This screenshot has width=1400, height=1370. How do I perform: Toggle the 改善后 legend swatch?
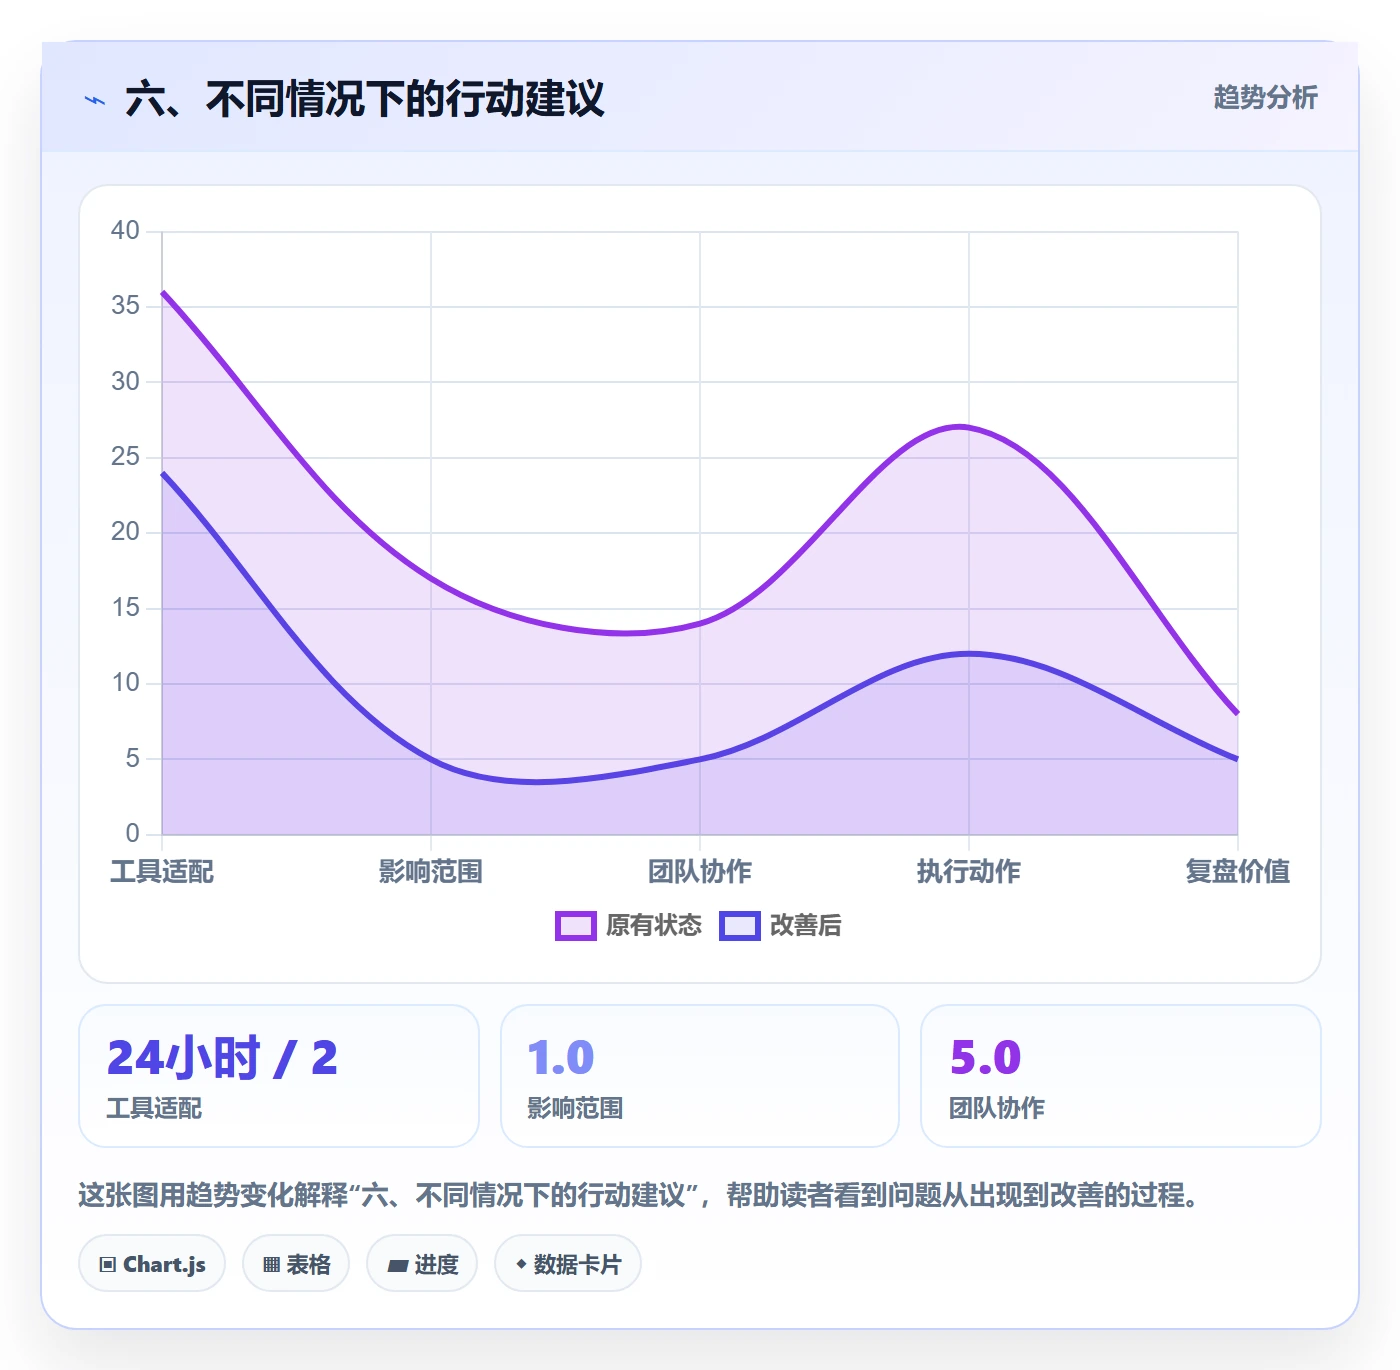pyautogui.click(x=740, y=926)
